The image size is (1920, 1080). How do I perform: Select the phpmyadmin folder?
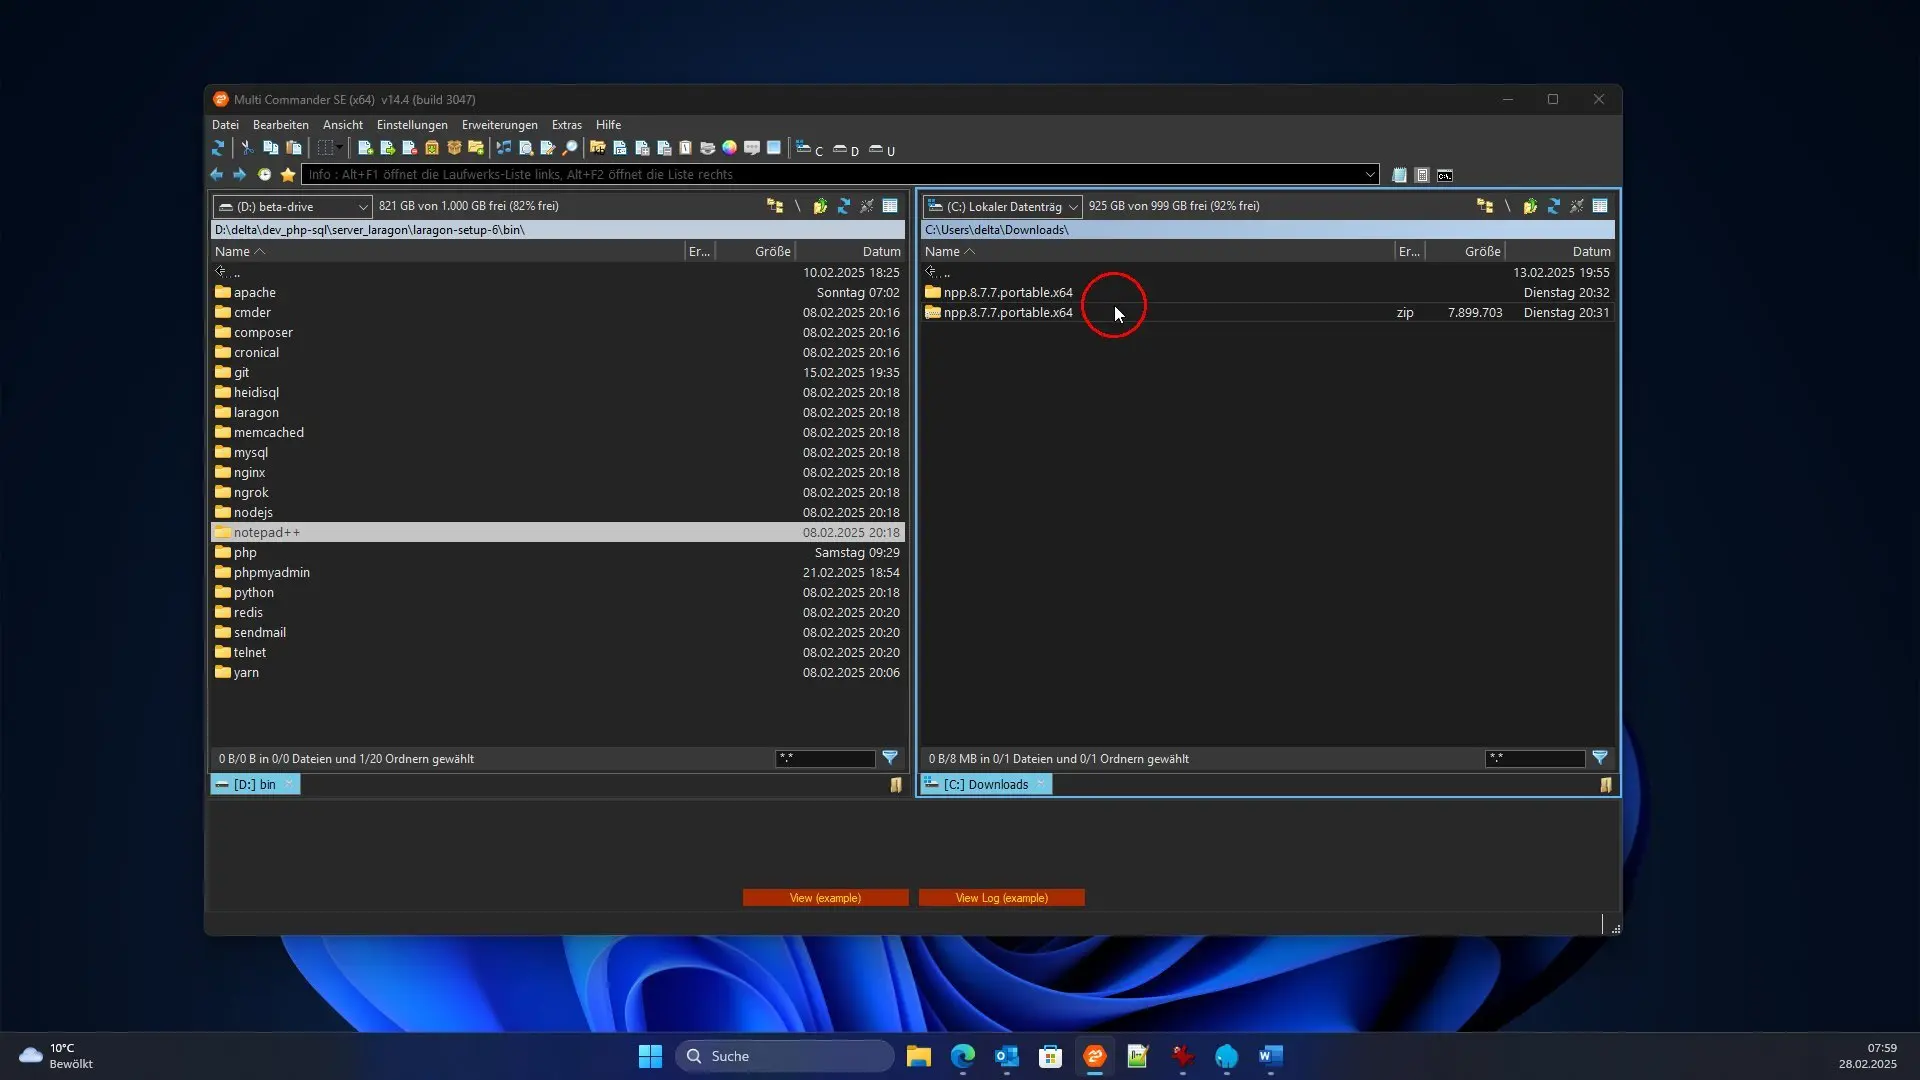pyautogui.click(x=558, y=572)
